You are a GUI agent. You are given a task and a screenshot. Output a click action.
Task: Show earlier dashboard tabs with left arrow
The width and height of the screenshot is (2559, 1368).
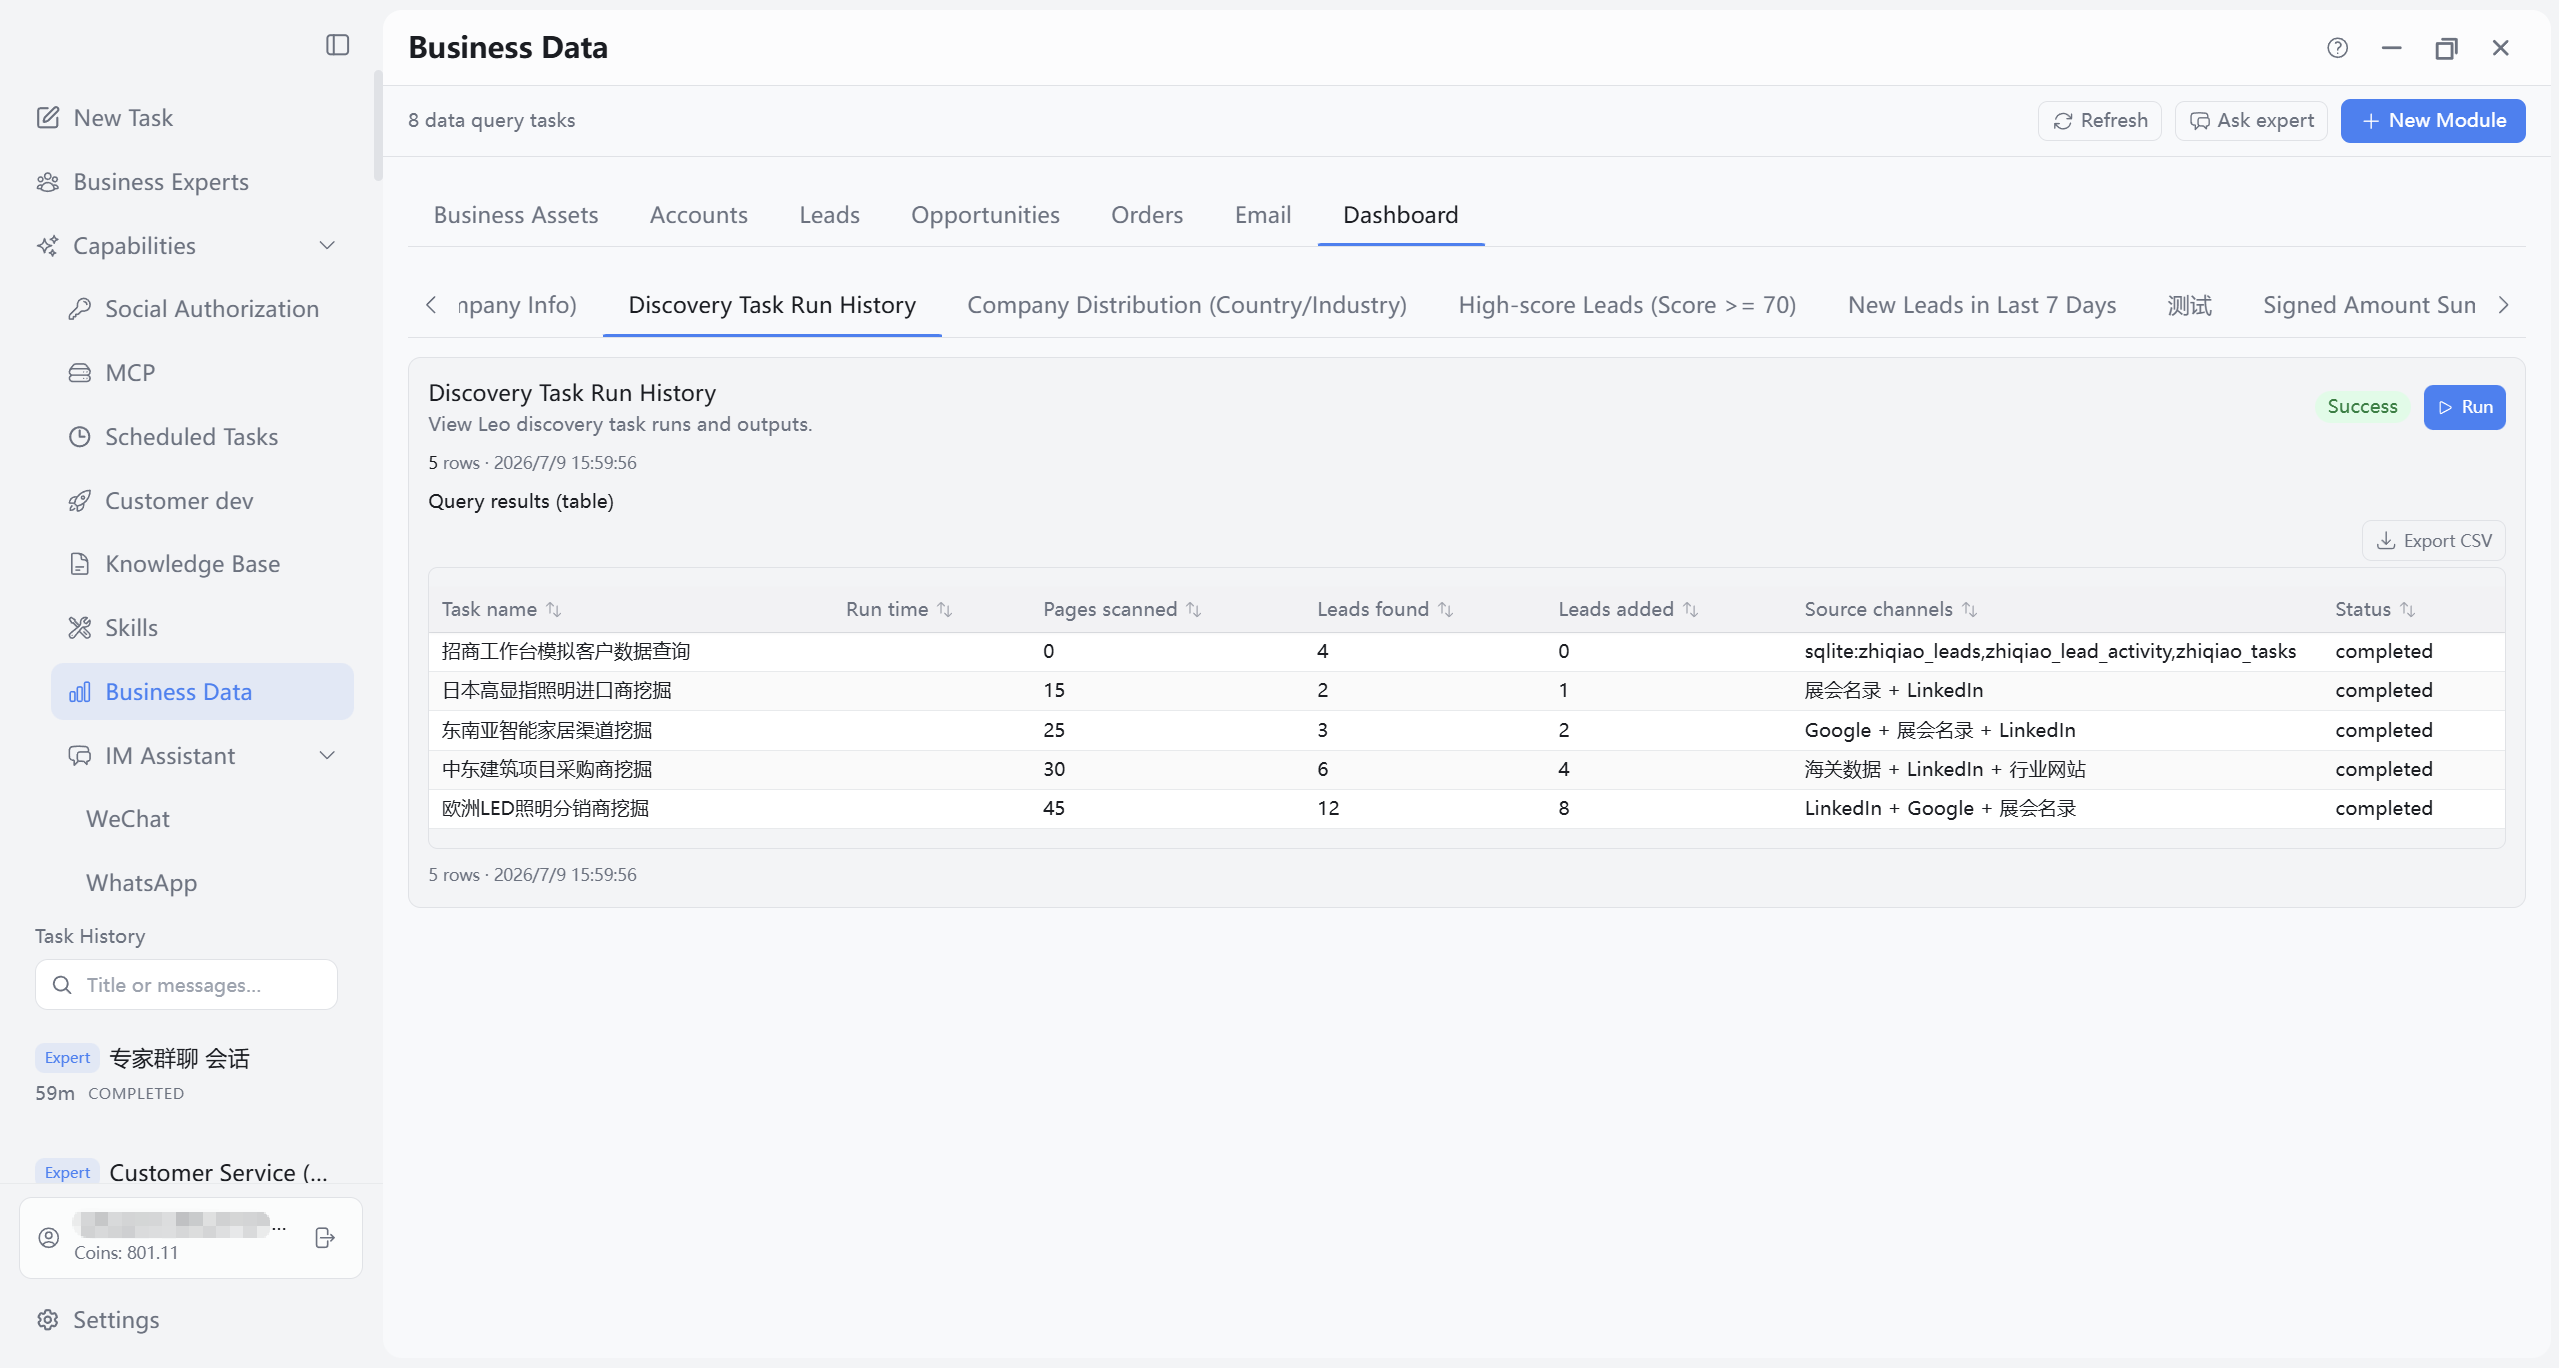(431, 305)
